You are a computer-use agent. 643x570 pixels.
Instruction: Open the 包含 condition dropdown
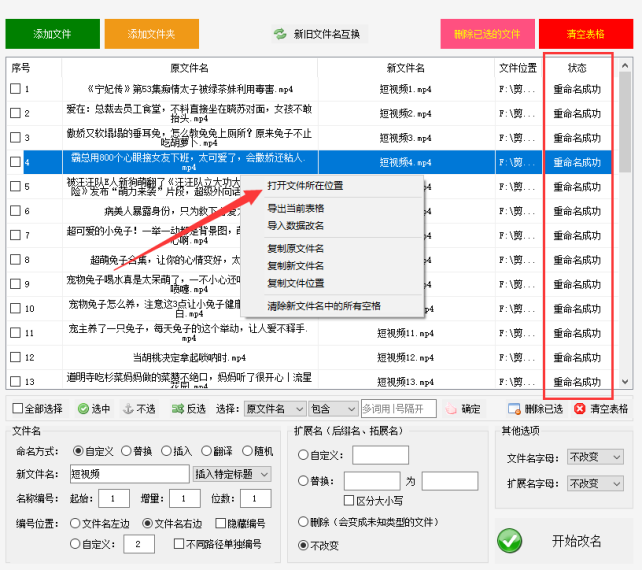coord(333,409)
